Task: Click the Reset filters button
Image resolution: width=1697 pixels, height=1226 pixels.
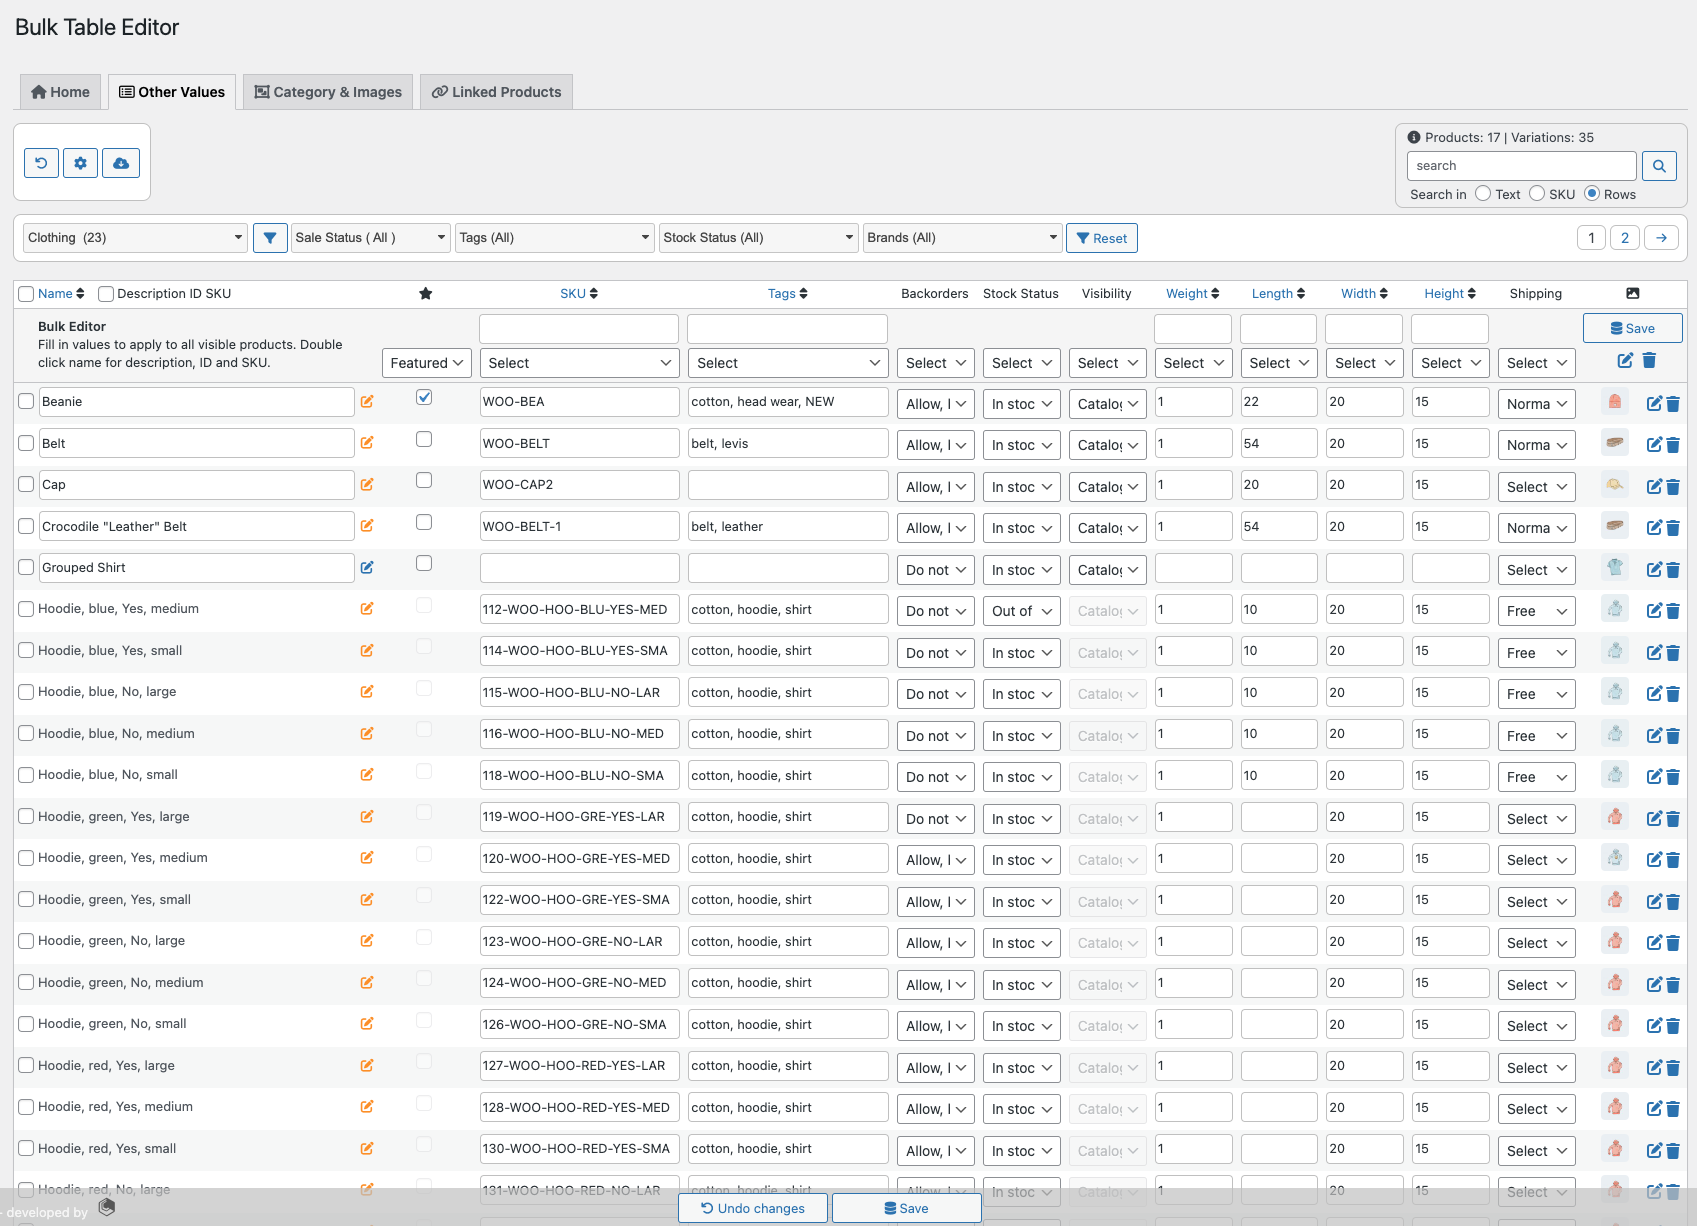Action: [1101, 238]
